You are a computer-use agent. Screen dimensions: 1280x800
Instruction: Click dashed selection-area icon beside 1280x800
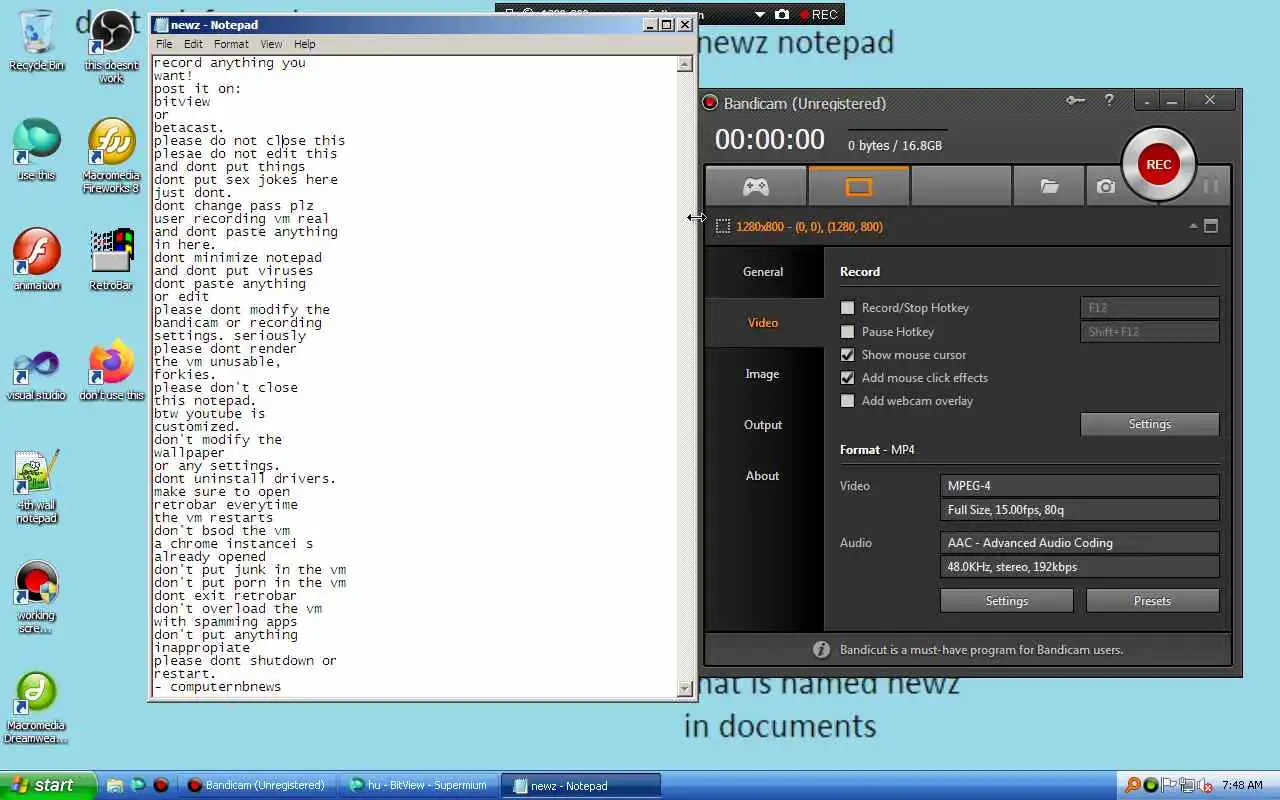point(723,227)
